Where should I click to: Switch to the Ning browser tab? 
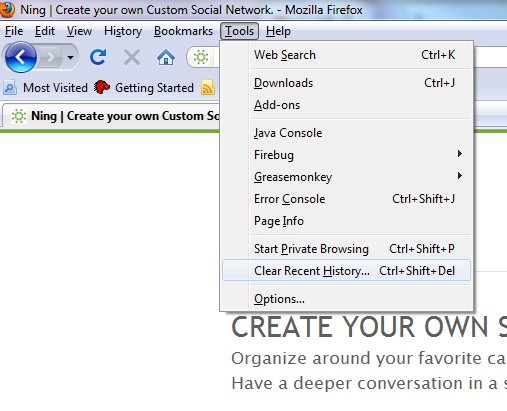point(112,116)
